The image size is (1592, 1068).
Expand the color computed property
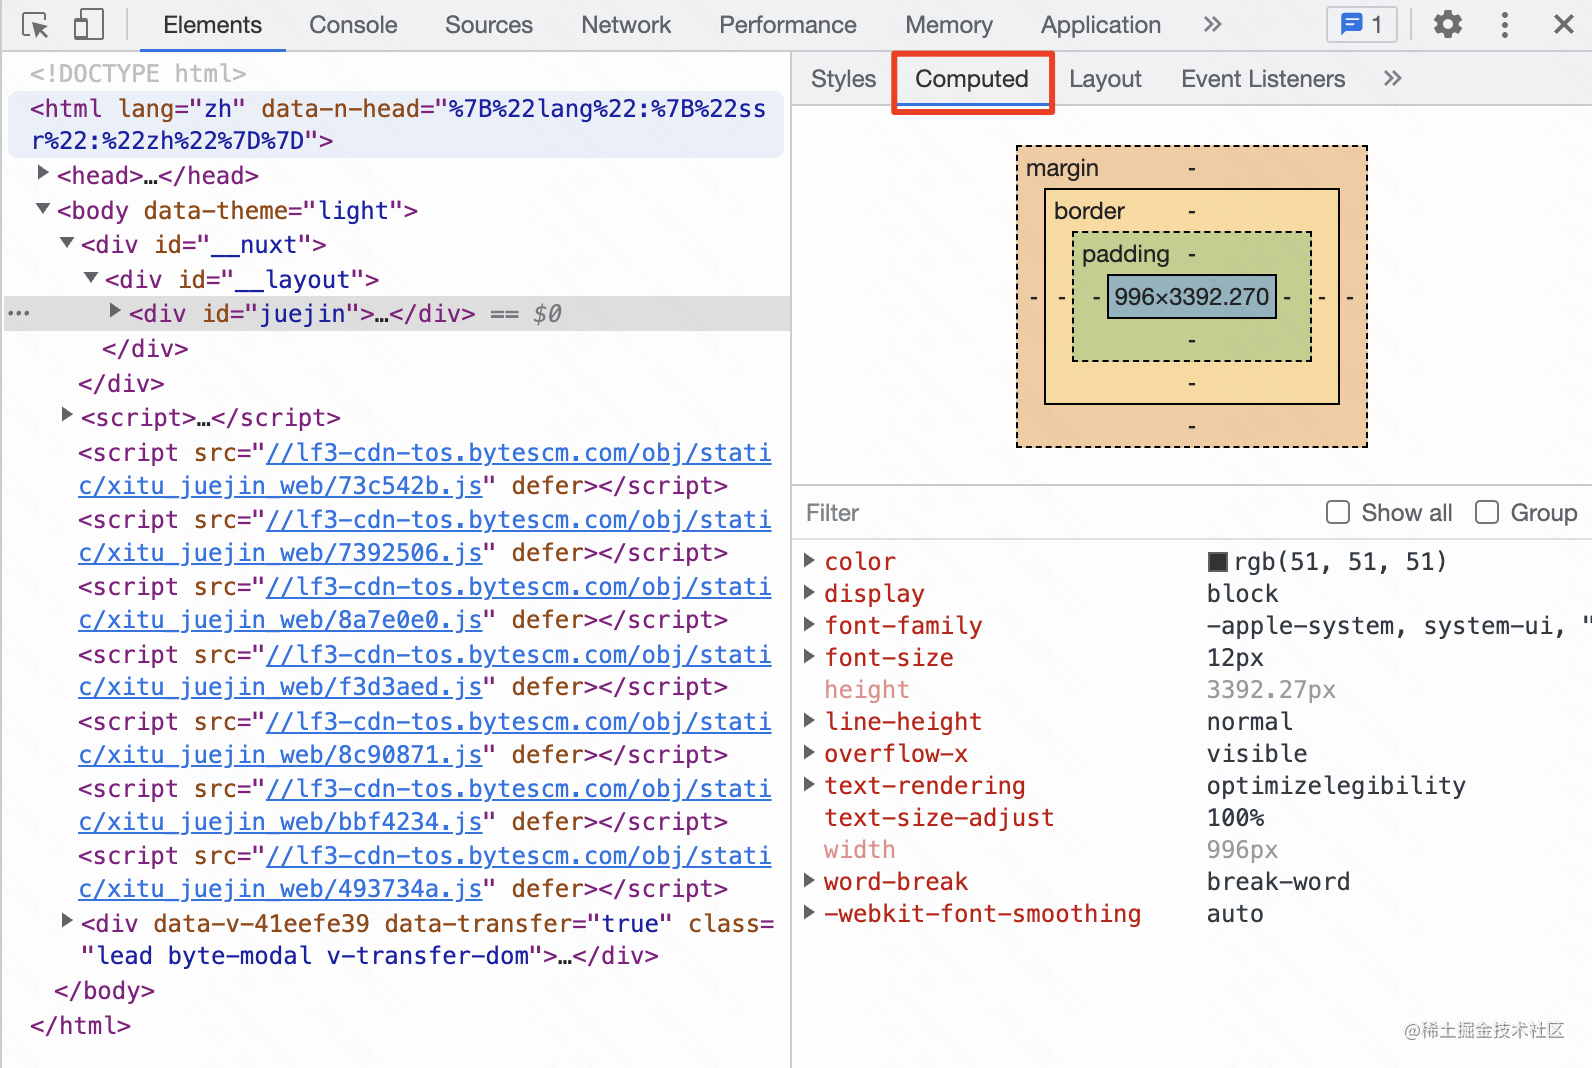(810, 560)
